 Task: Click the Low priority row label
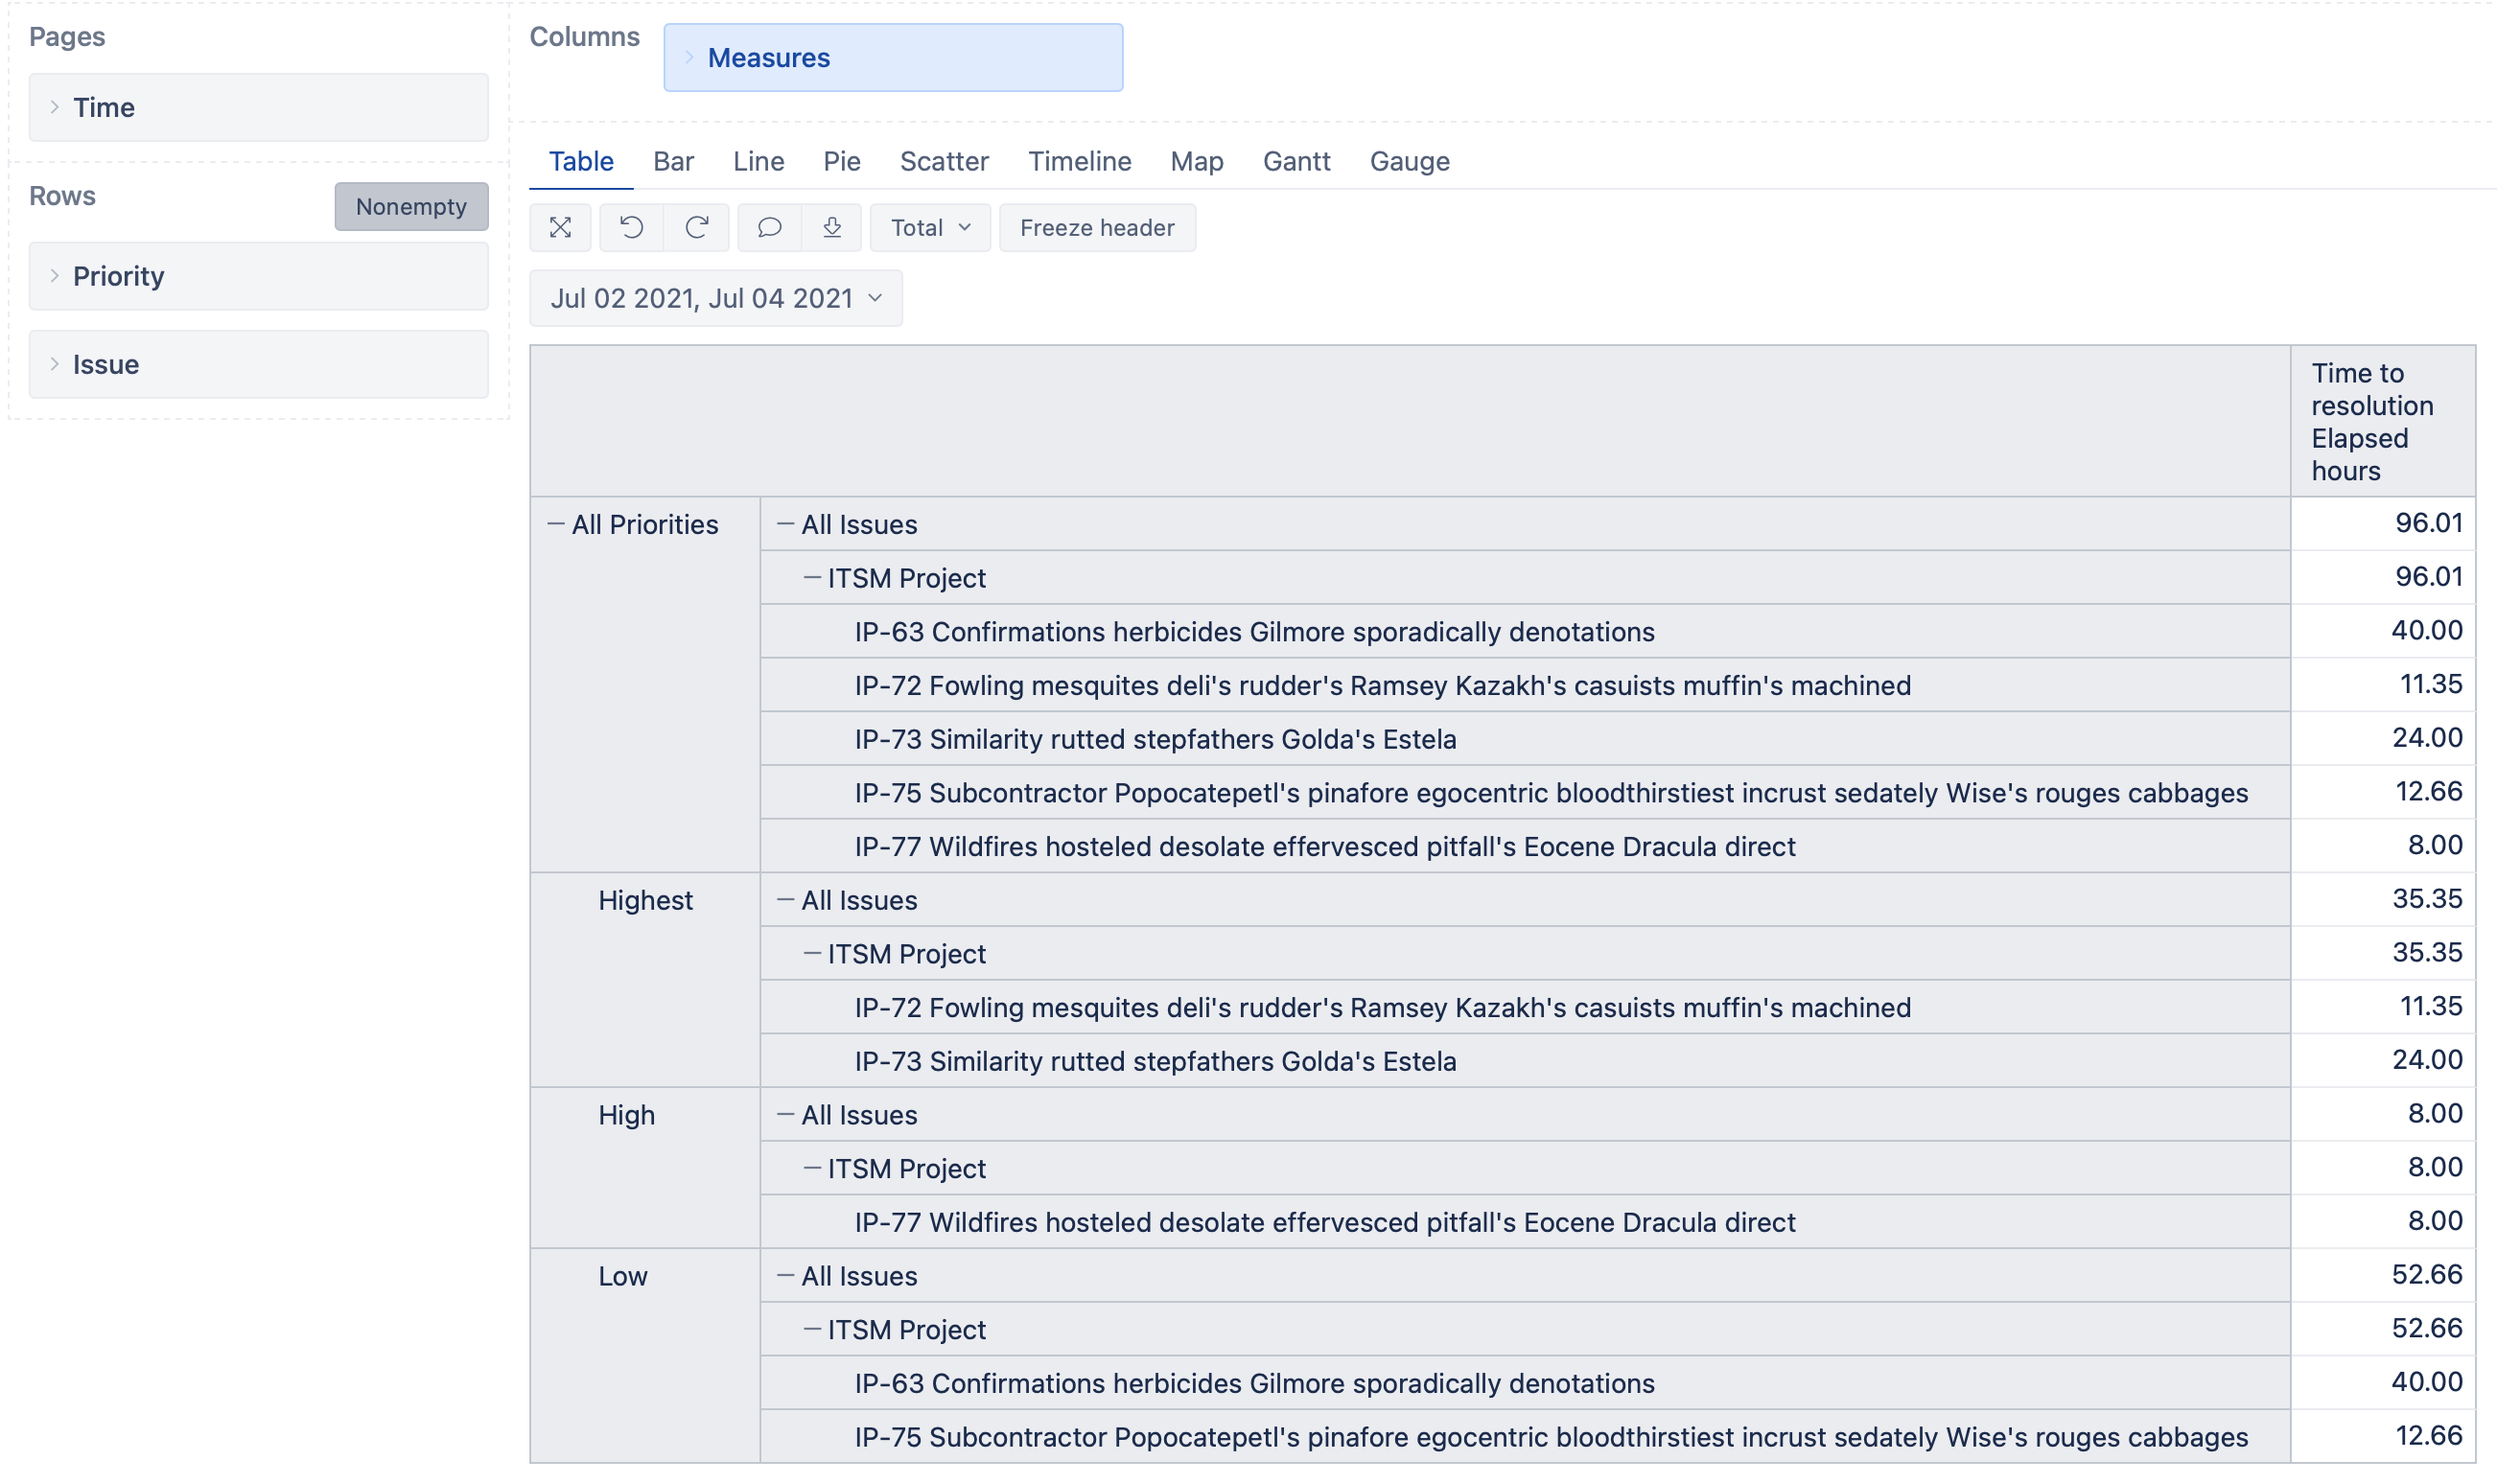point(623,1276)
